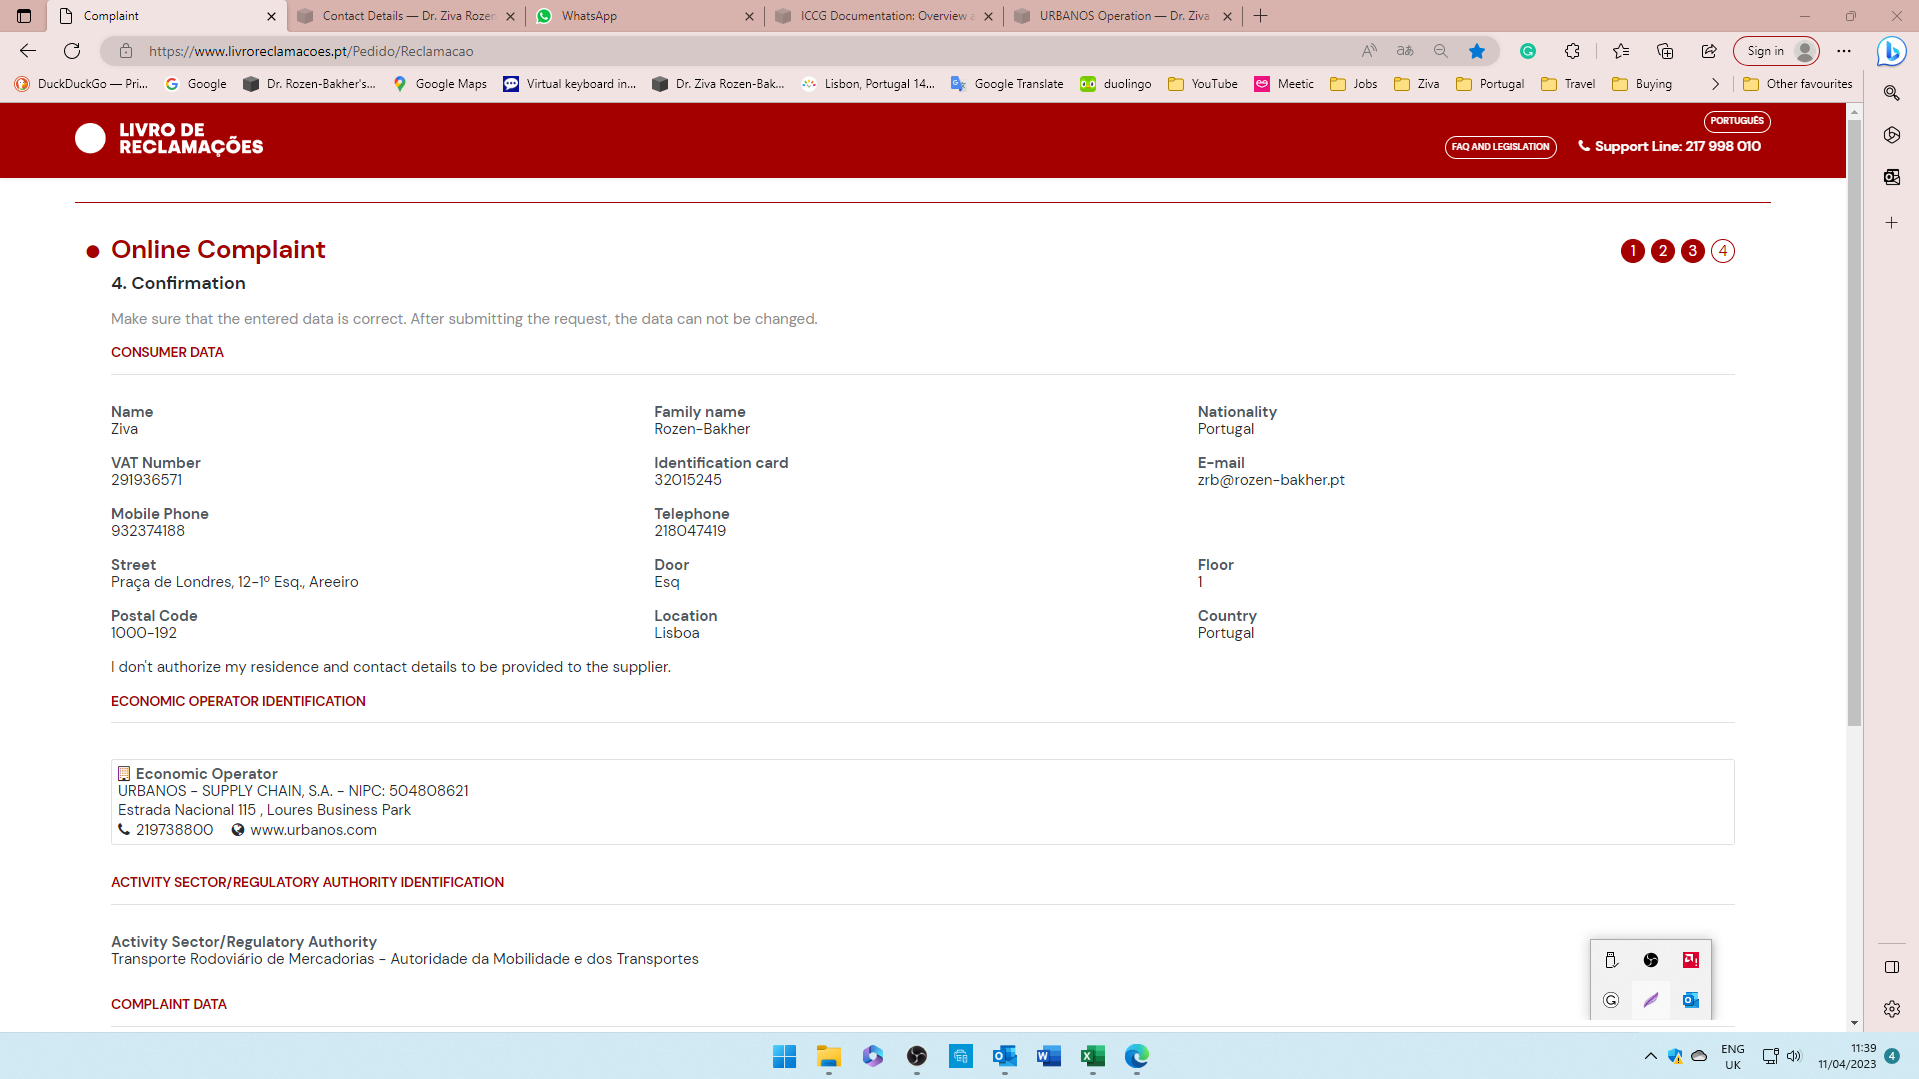Viewport: 1919px width, 1079px height.
Task: Click the FAQ AND LEGISLATION button
Action: 1500,147
